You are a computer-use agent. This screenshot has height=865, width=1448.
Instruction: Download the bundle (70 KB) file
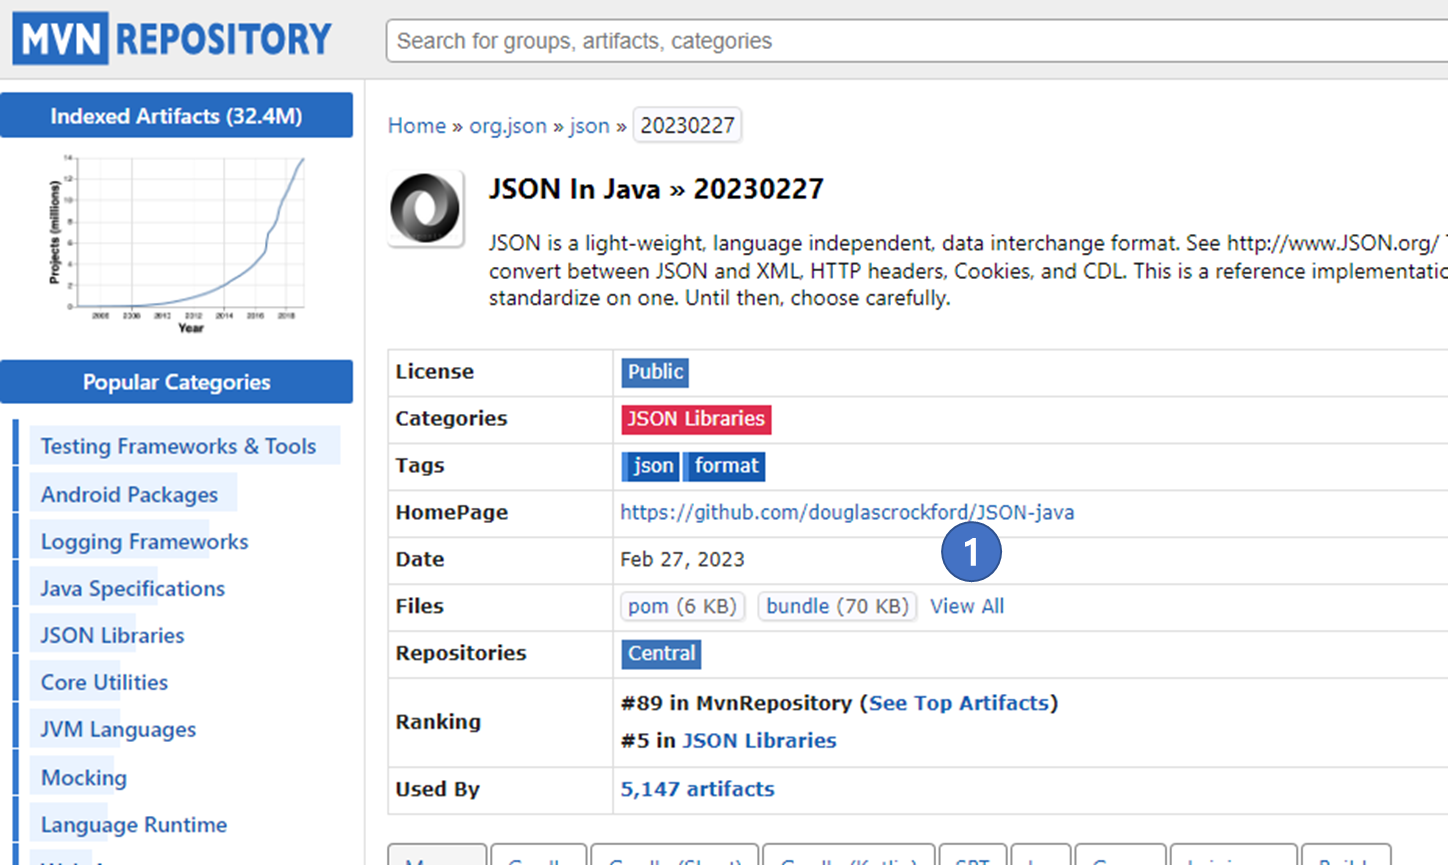[x=837, y=607]
